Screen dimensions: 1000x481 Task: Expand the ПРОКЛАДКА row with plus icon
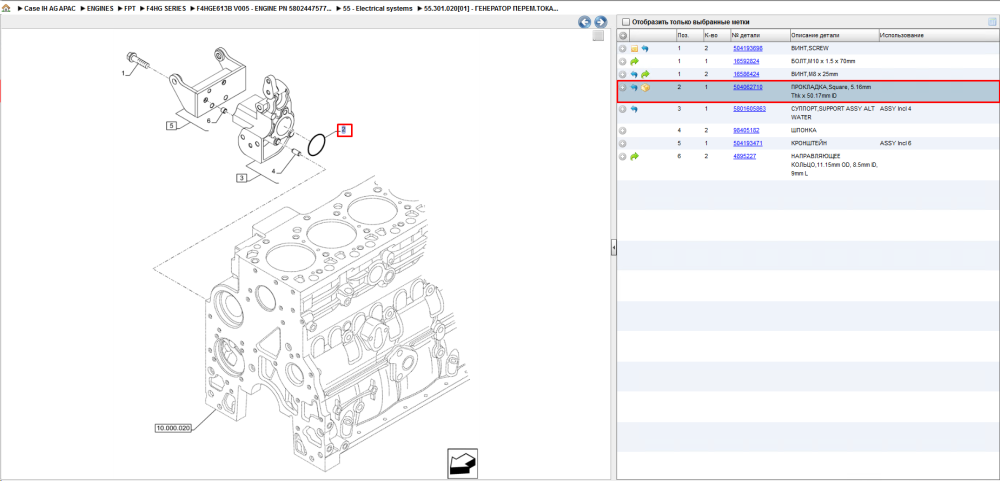[623, 87]
